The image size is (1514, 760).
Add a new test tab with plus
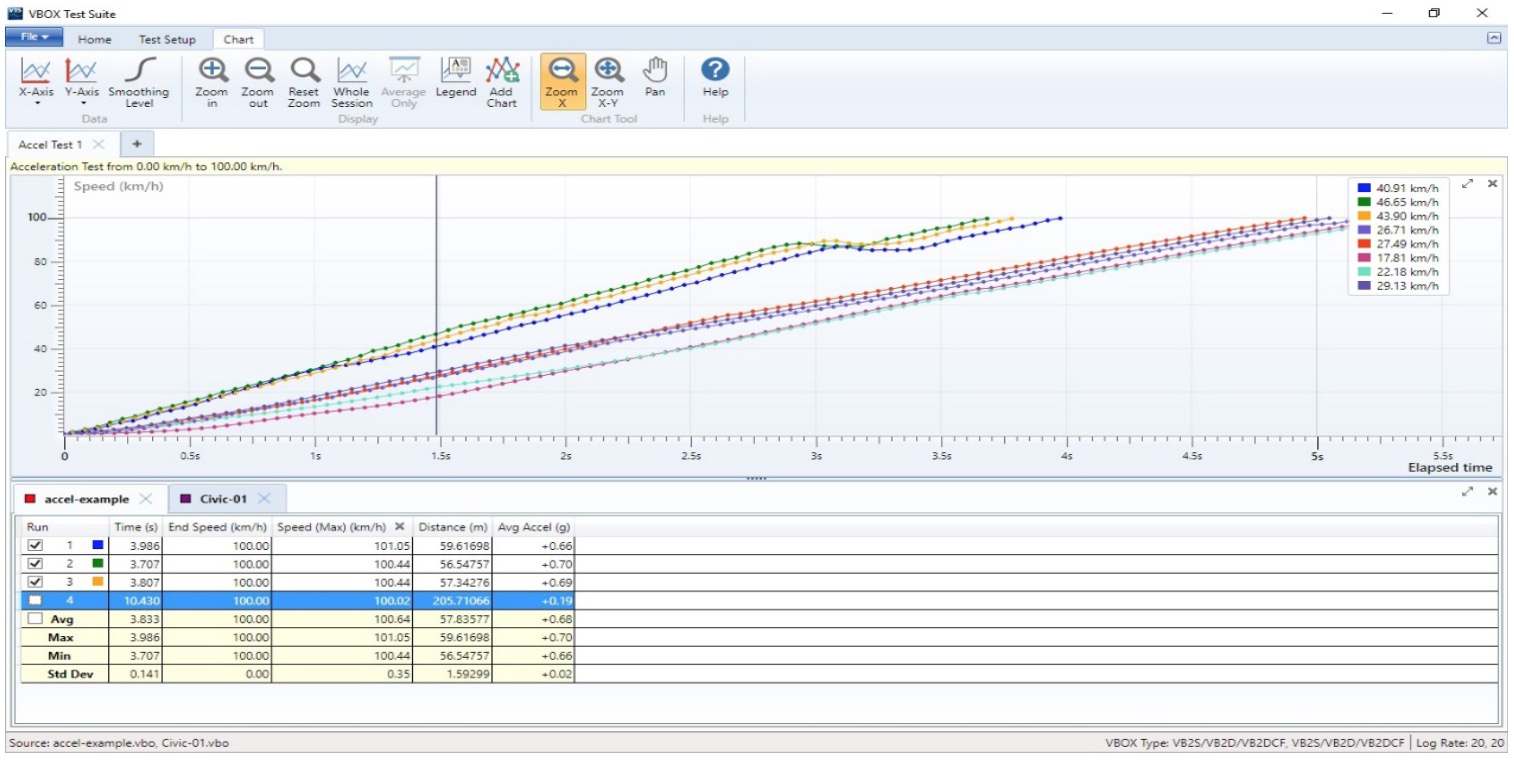click(x=137, y=144)
